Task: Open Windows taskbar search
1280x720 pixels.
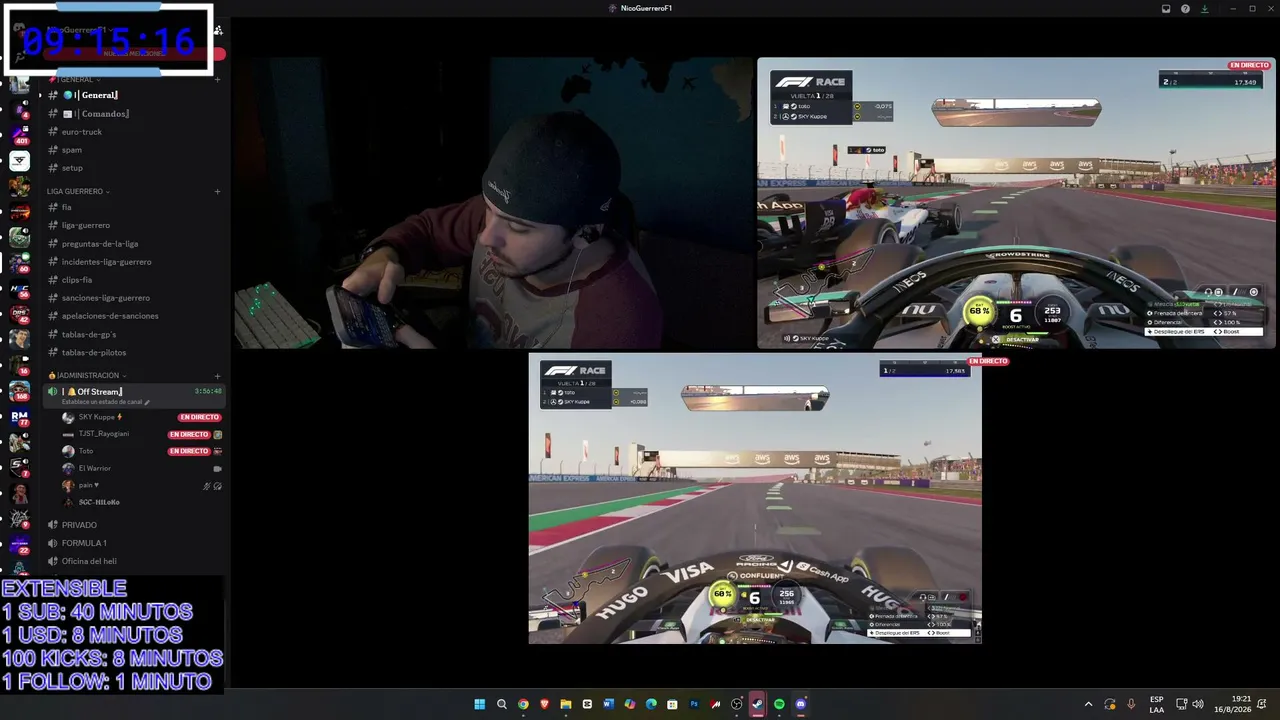Action: [x=502, y=704]
